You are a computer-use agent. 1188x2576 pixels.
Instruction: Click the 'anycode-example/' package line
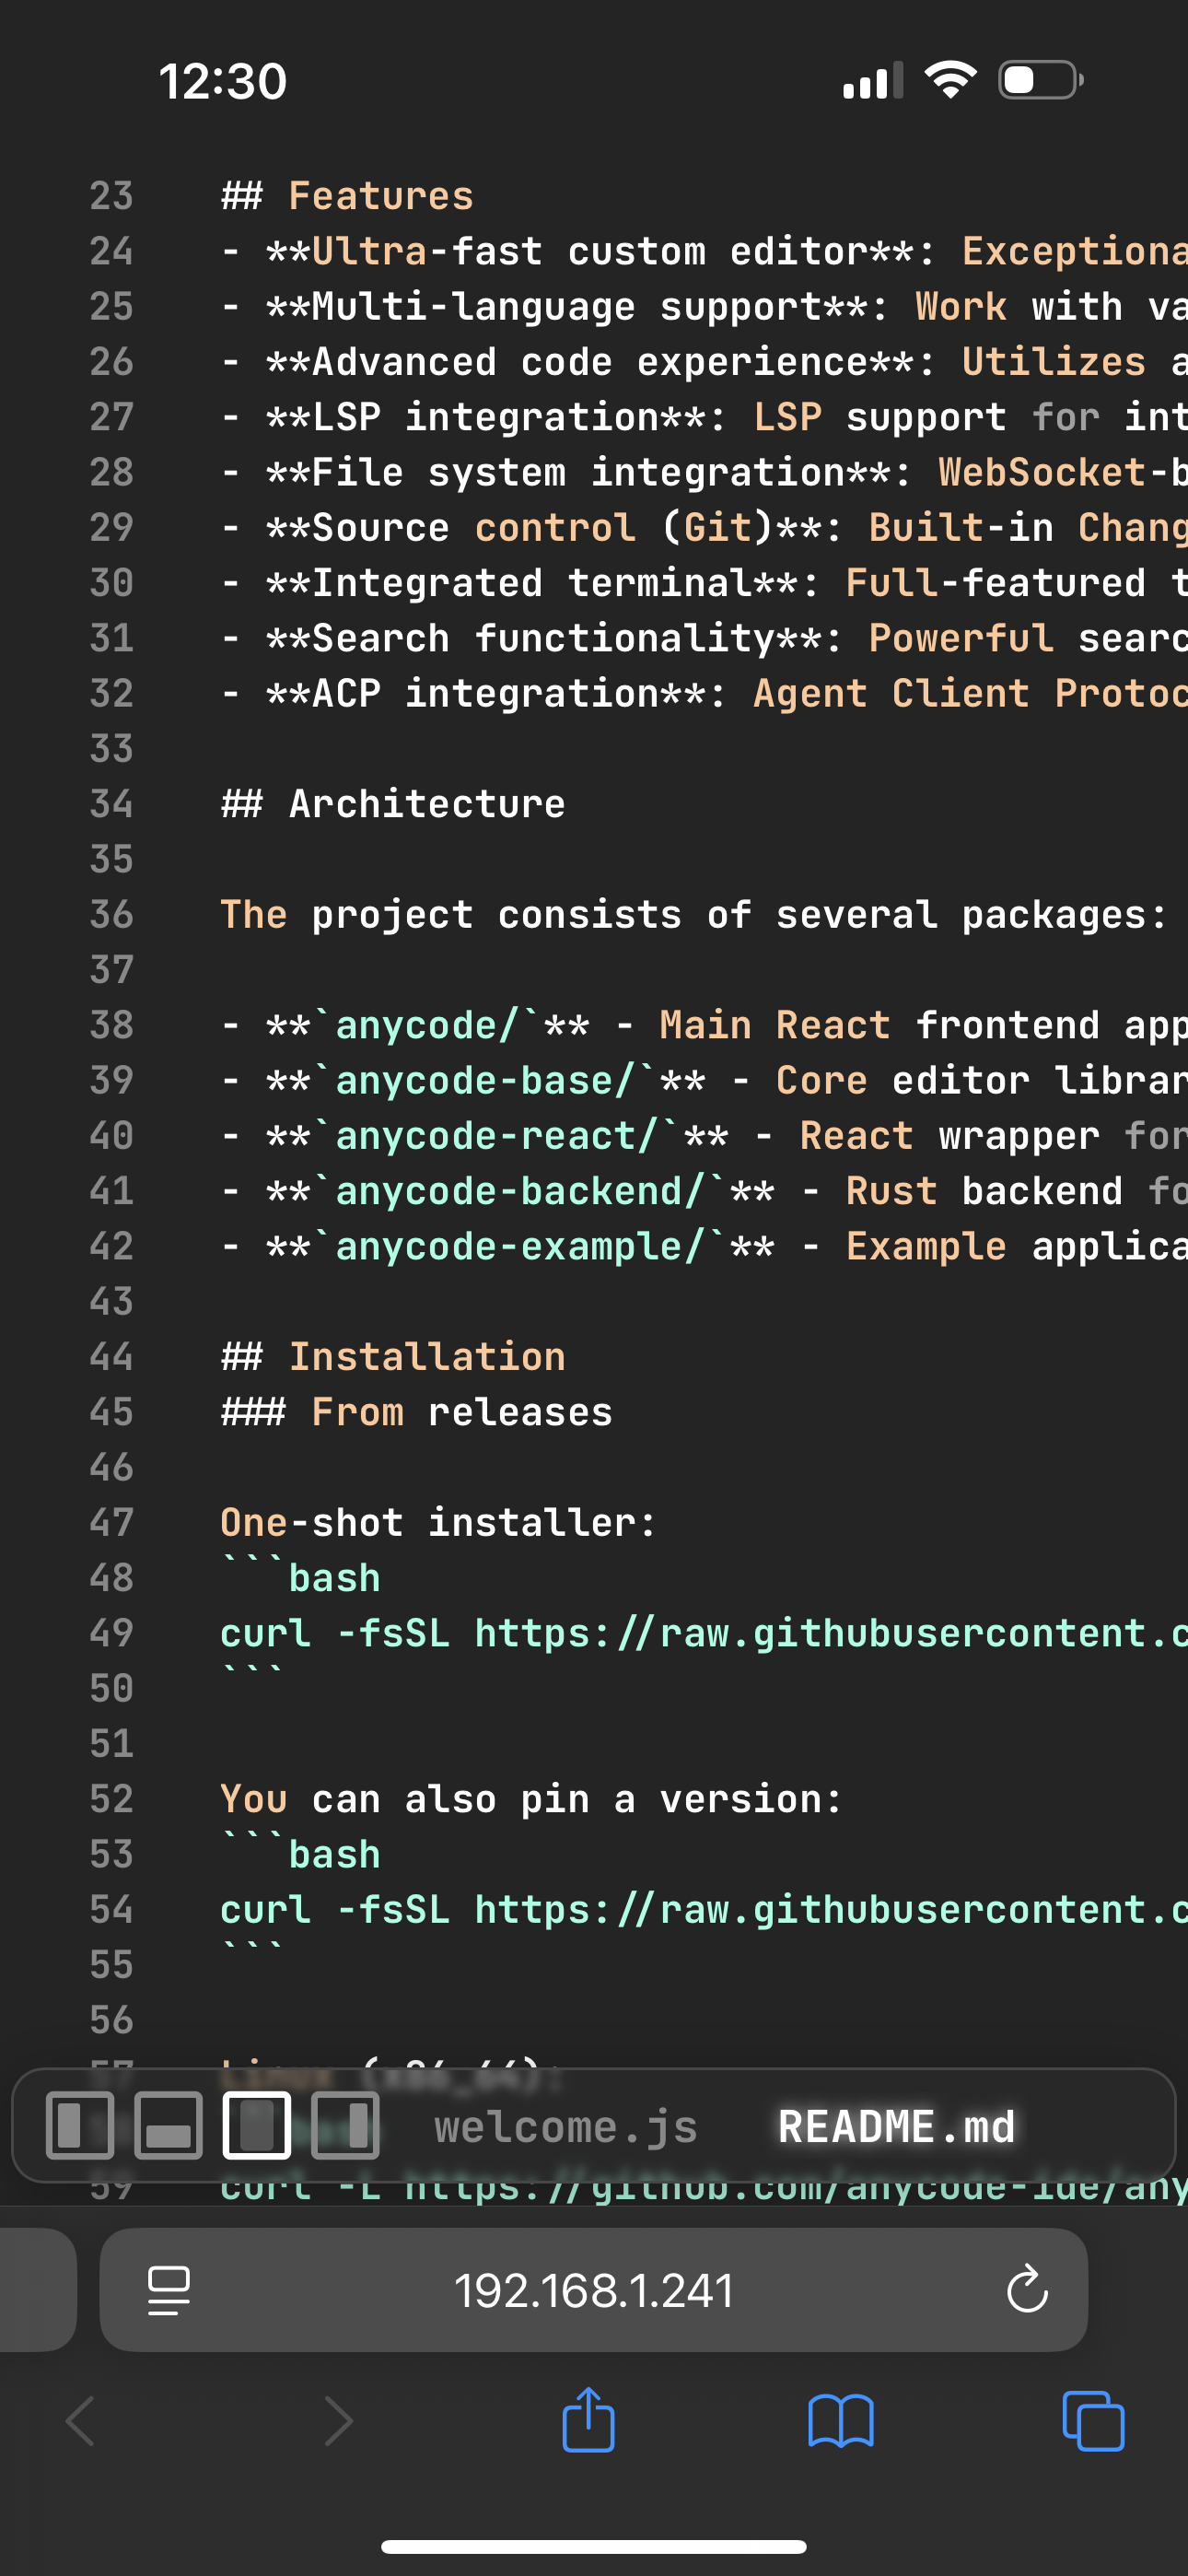(x=704, y=1246)
